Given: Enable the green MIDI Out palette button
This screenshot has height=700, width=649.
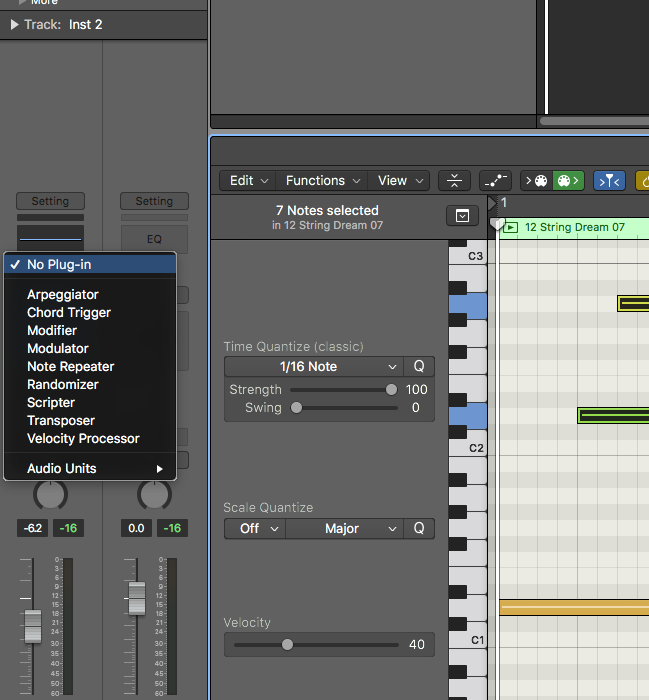Looking at the screenshot, I should click(567, 181).
